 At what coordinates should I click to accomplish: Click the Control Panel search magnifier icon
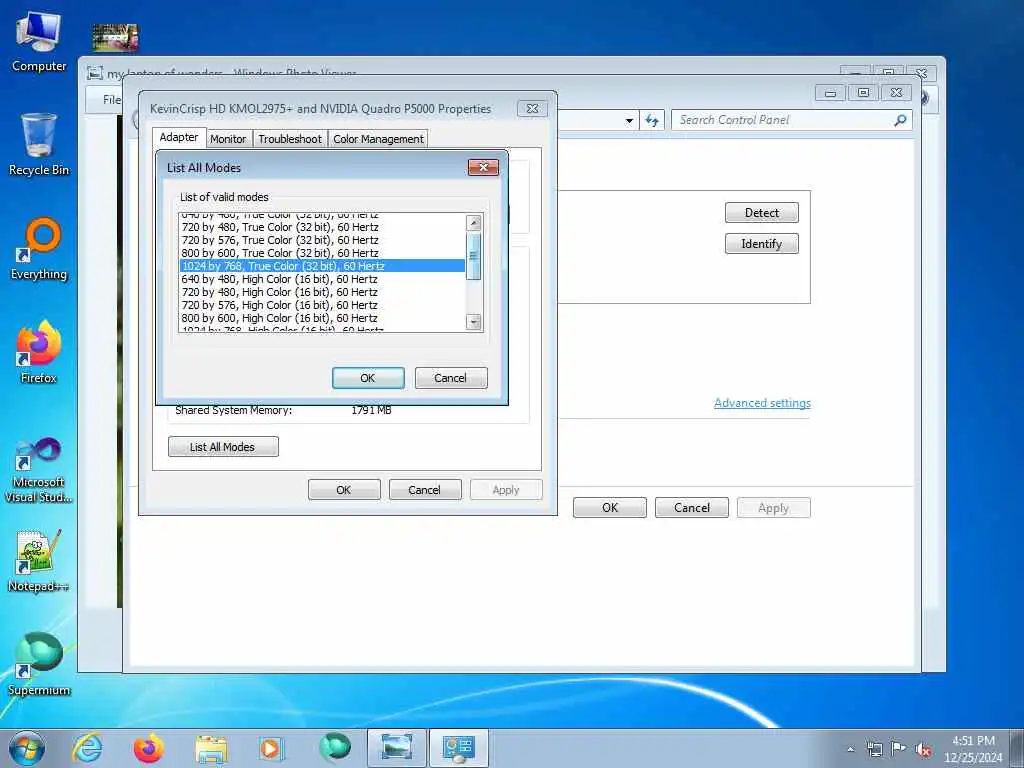coord(900,120)
